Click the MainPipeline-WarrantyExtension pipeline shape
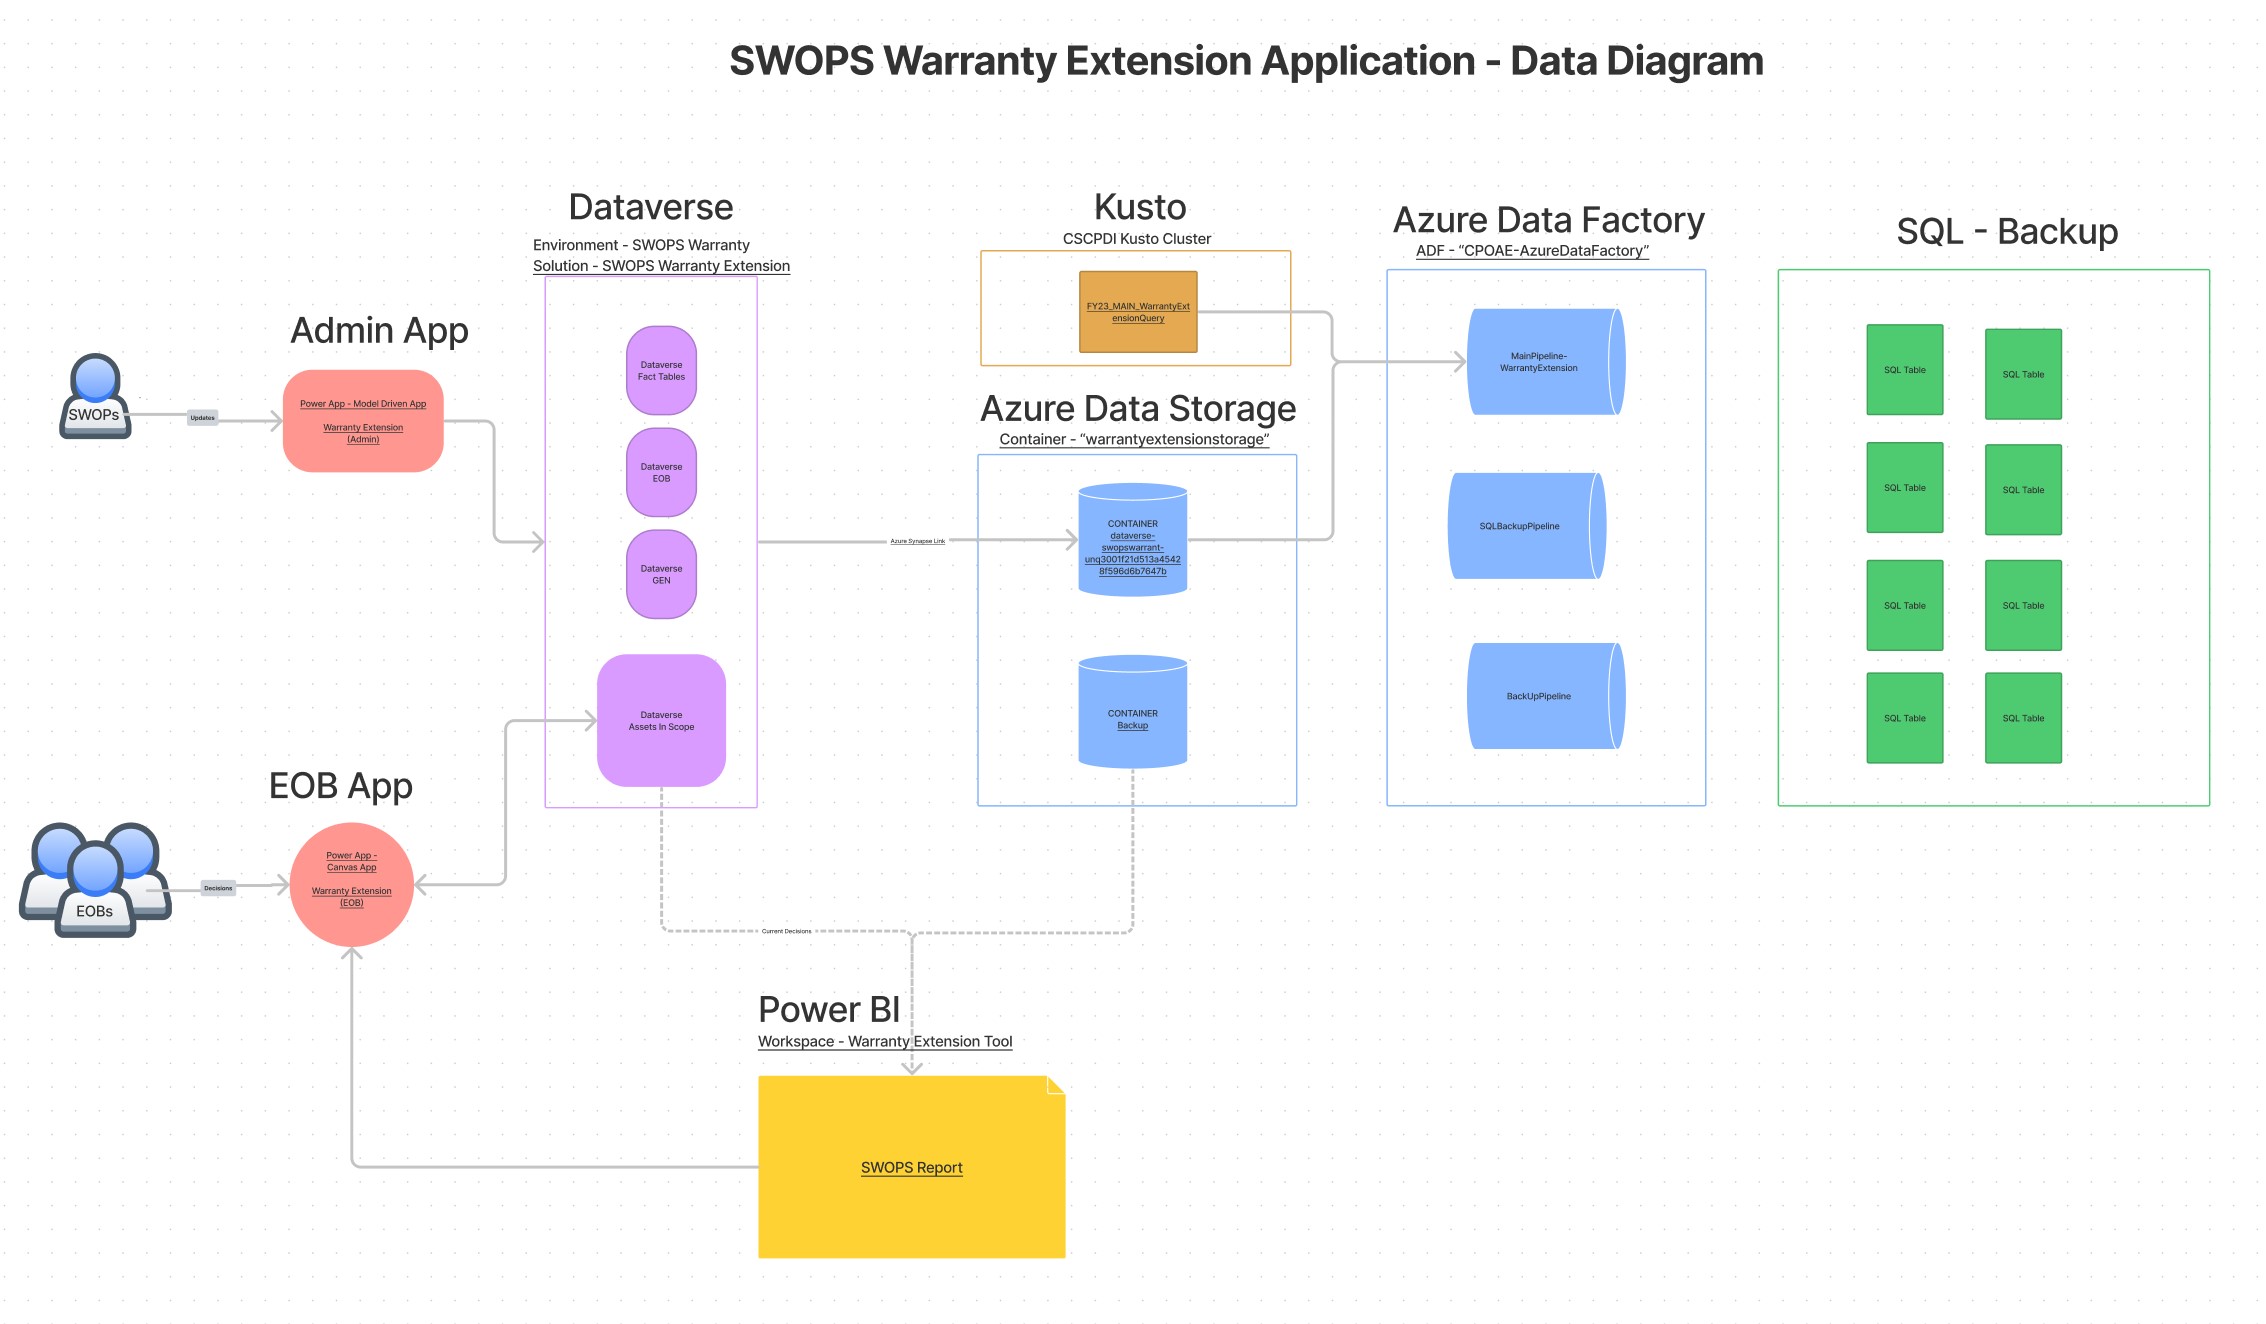 coord(1546,362)
